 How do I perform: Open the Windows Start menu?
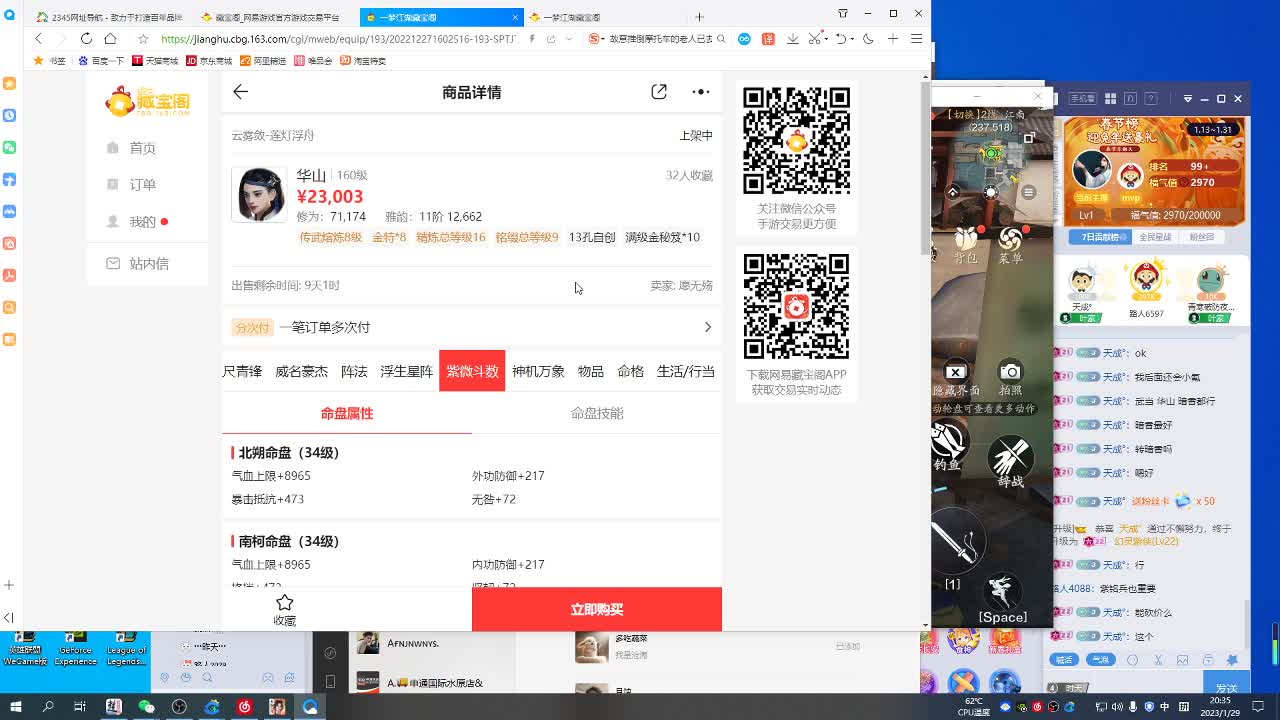click(16, 706)
